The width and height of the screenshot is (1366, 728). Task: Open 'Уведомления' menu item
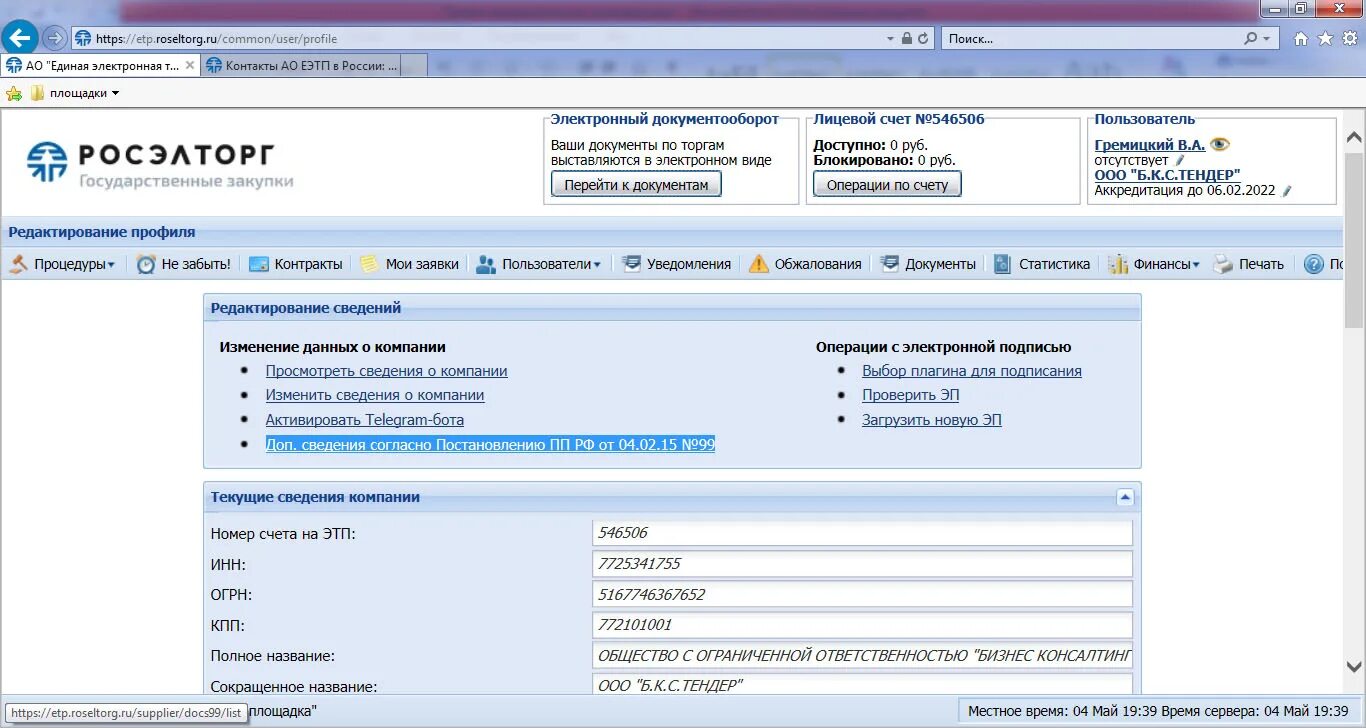coord(688,264)
